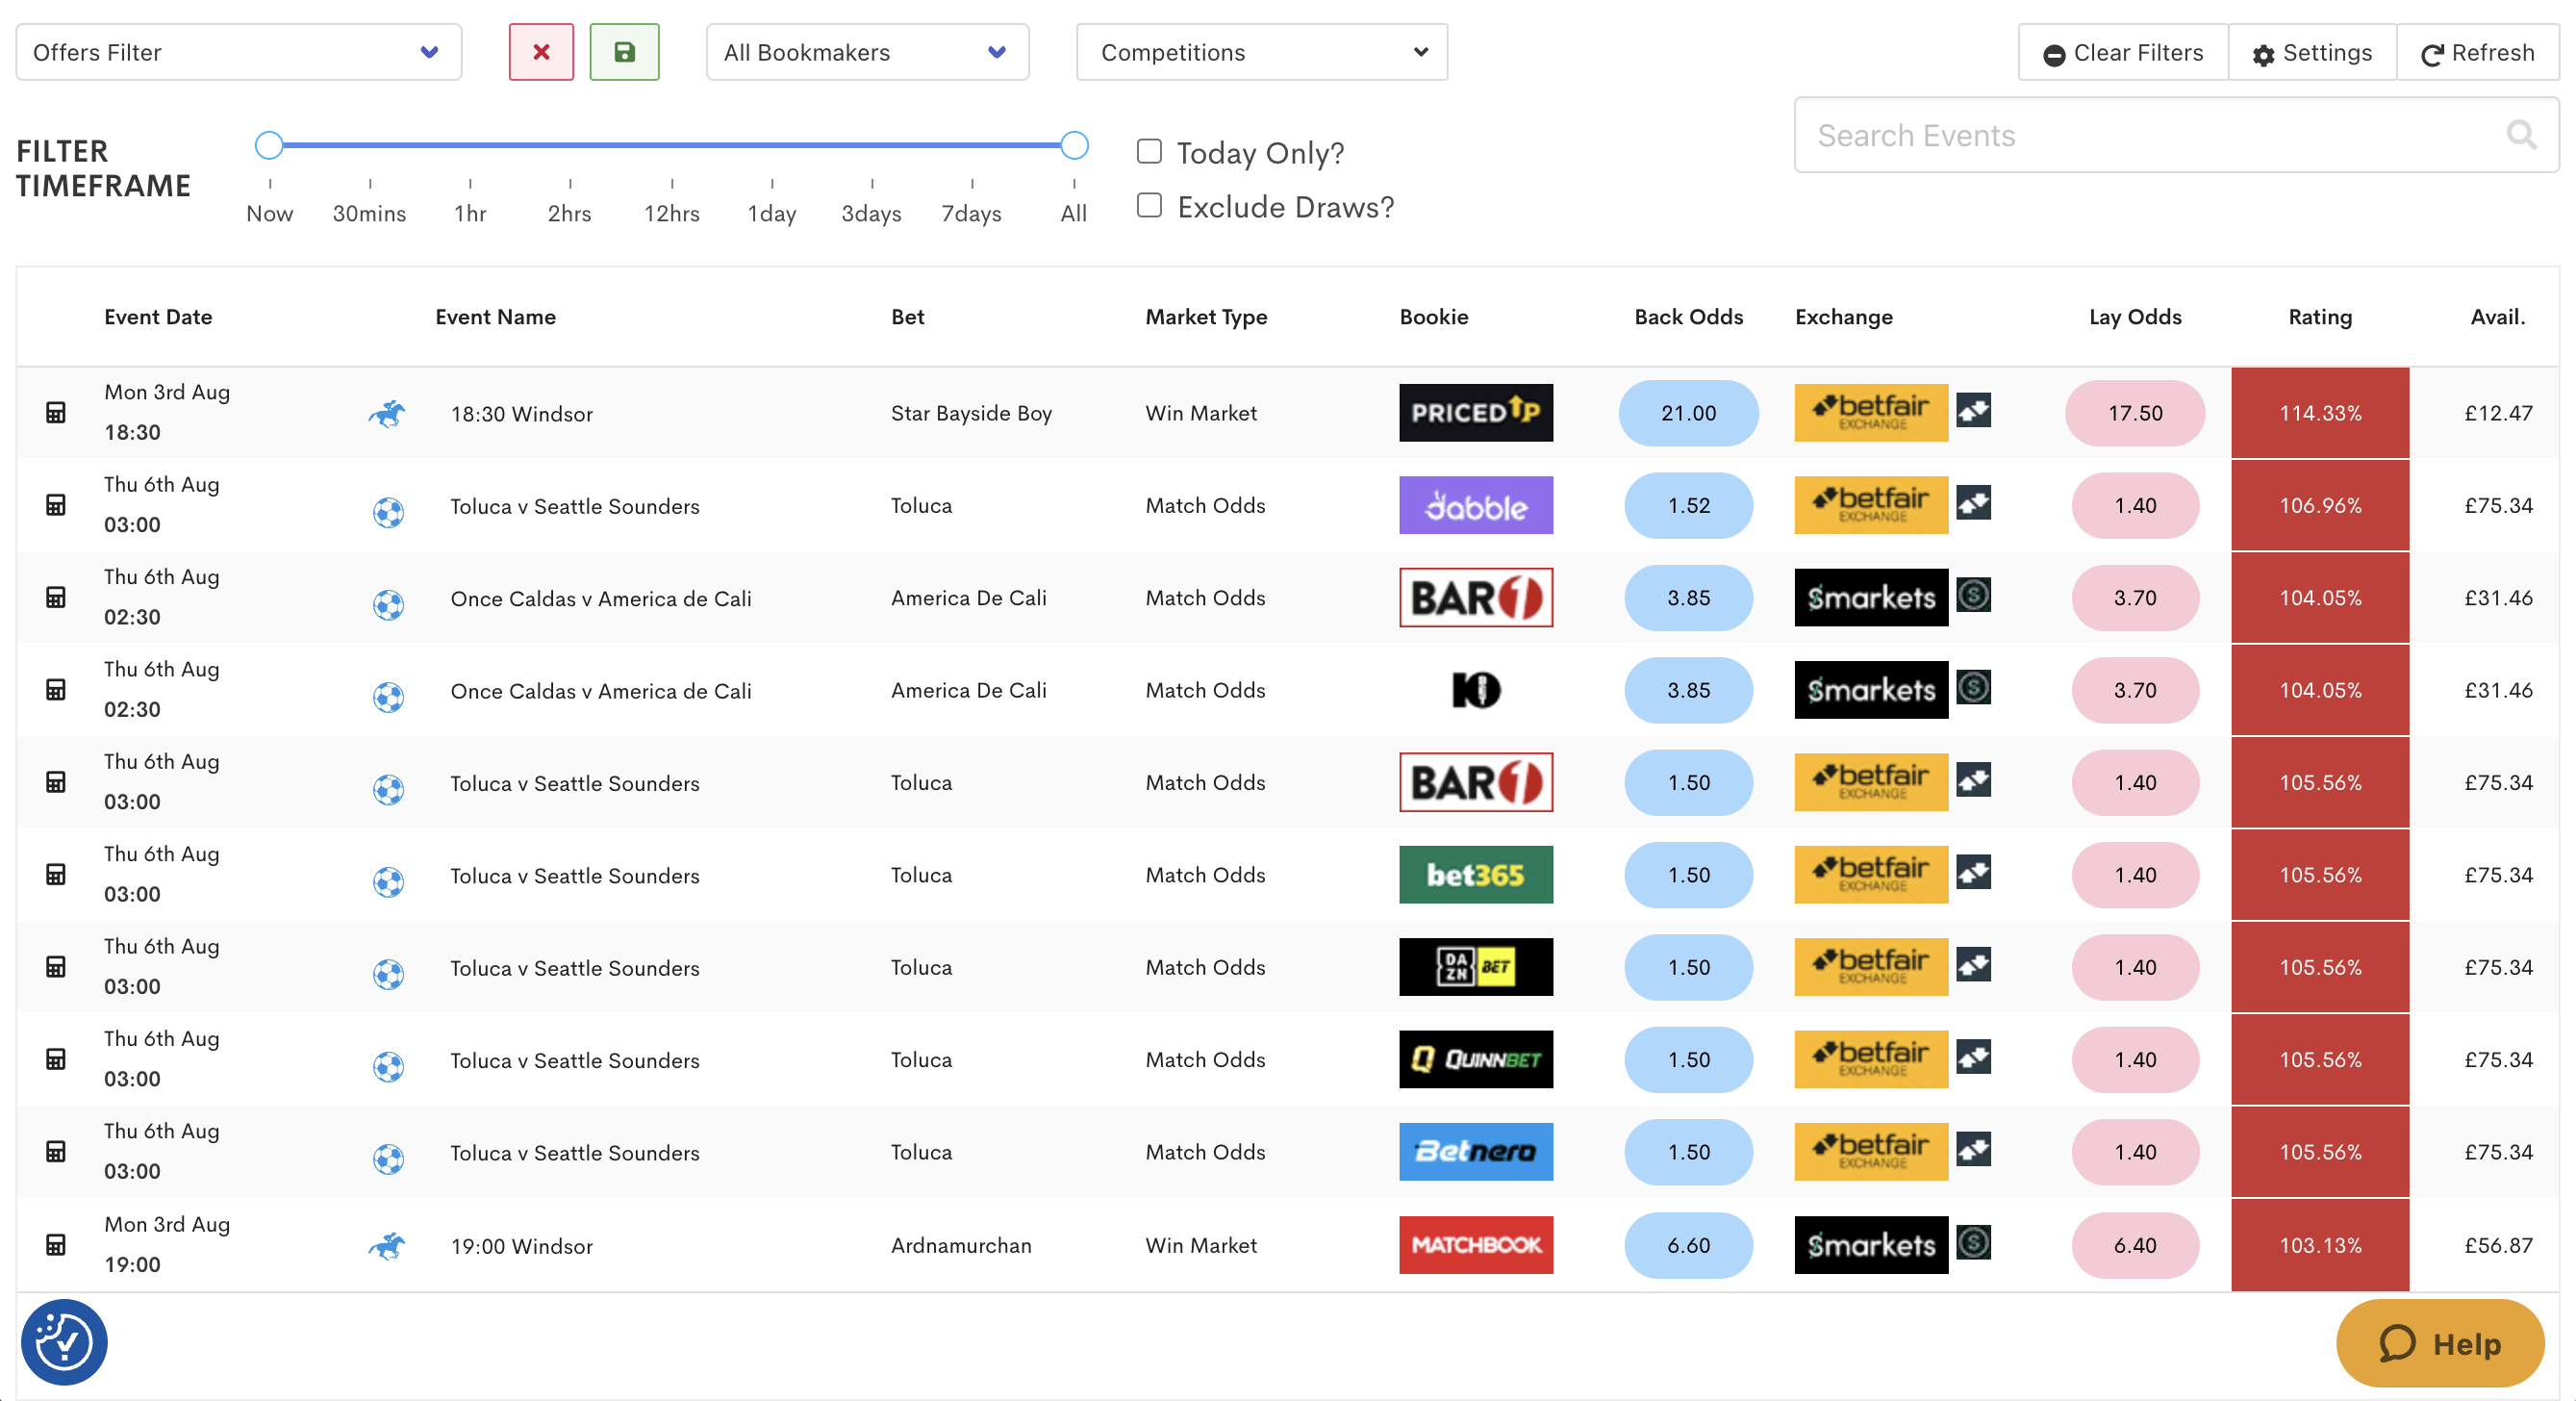Sort by Market Type column header
Image resolution: width=2576 pixels, height=1401 pixels.
tap(1206, 317)
